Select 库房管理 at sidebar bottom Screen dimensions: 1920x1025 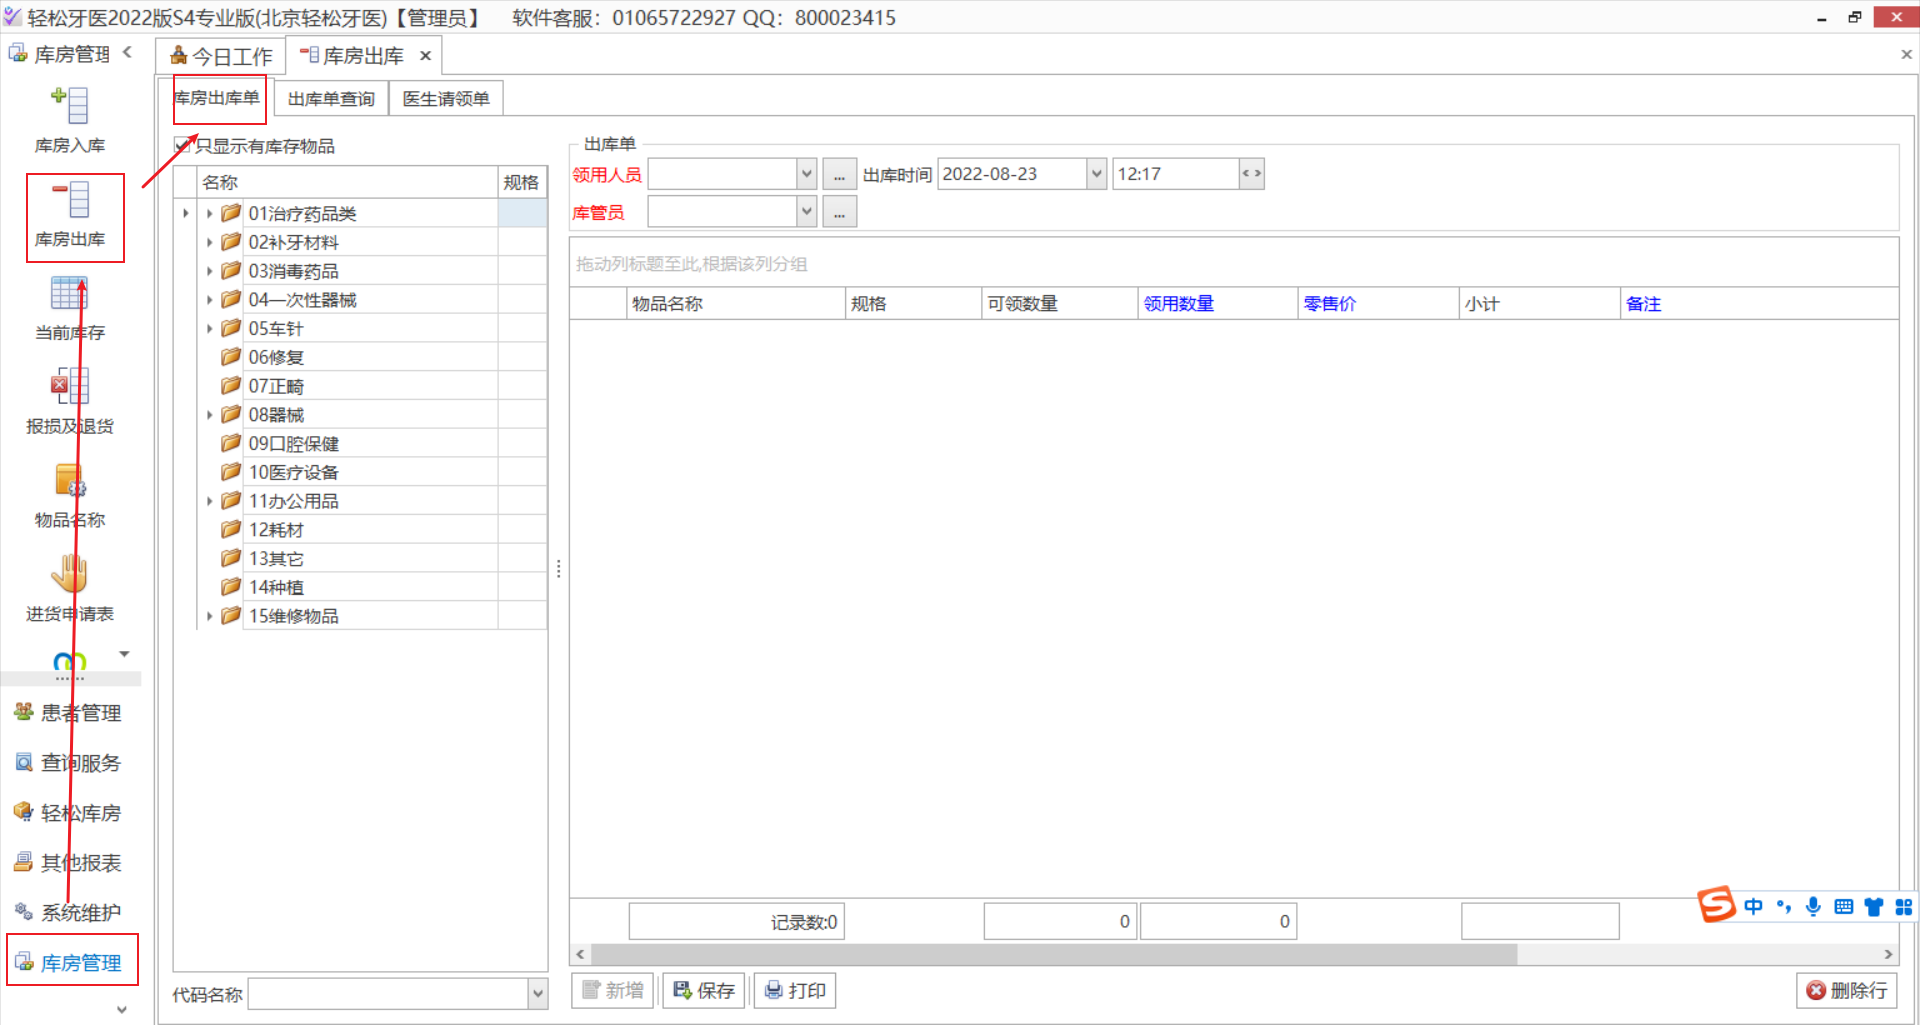tap(68, 963)
